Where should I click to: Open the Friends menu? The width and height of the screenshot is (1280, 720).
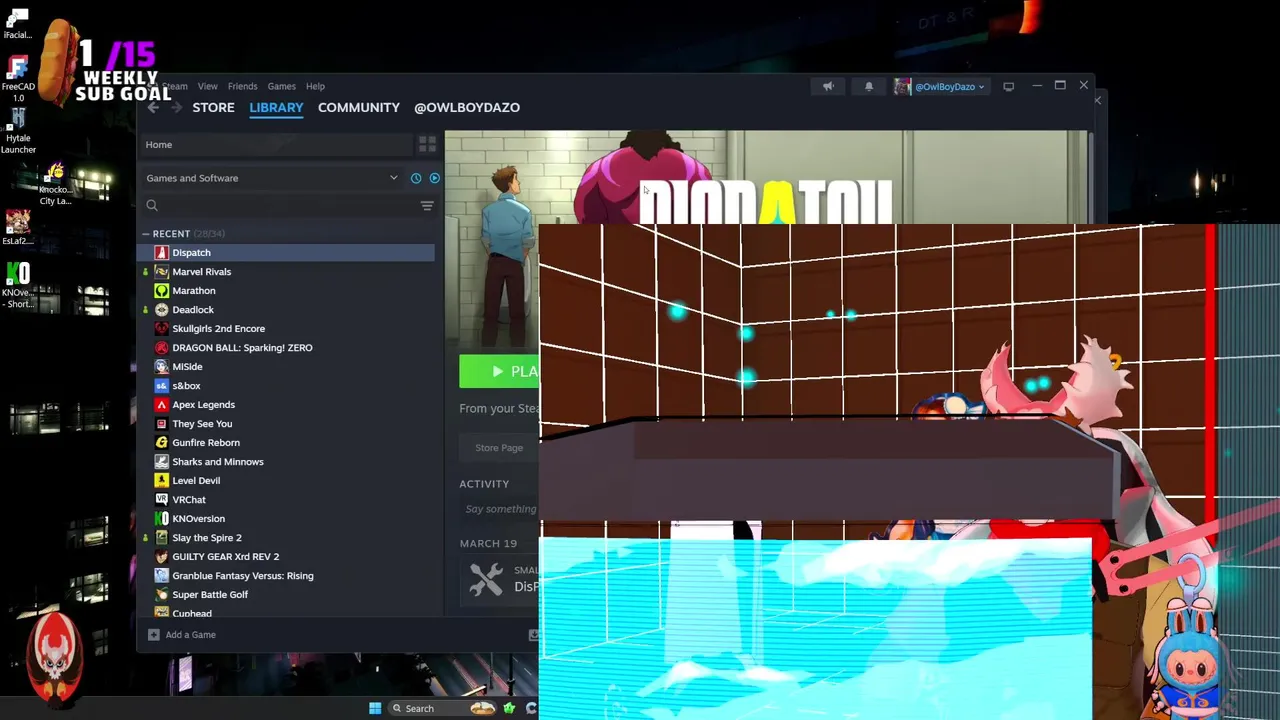click(242, 86)
